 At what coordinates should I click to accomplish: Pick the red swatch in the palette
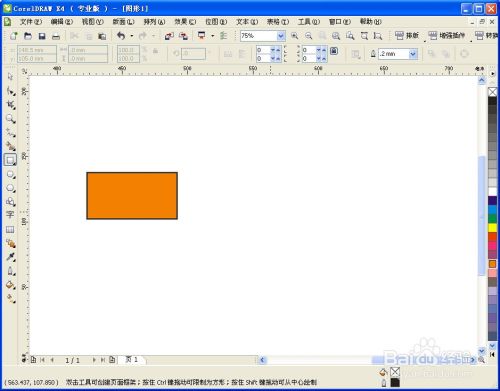(492, 237)
